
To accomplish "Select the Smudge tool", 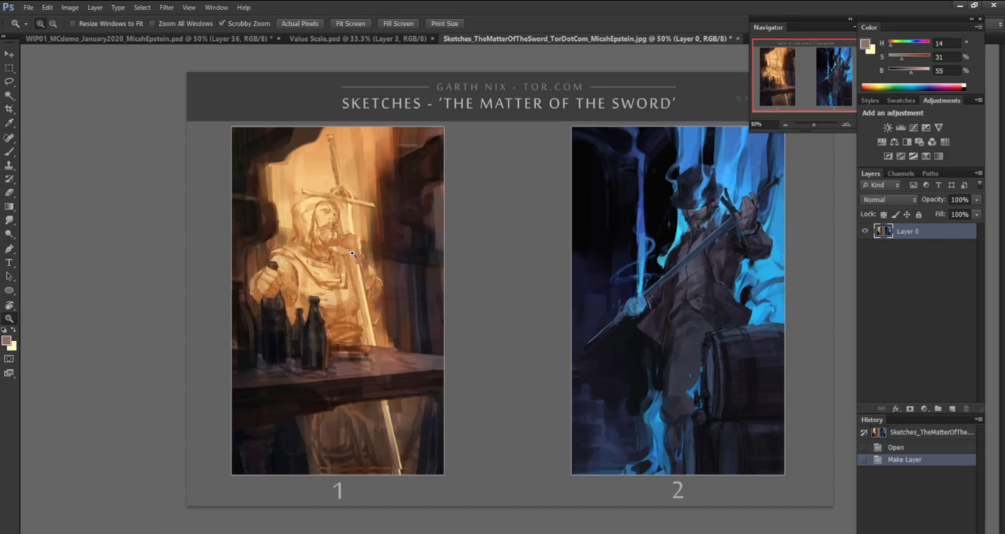I will pos(9,221).
